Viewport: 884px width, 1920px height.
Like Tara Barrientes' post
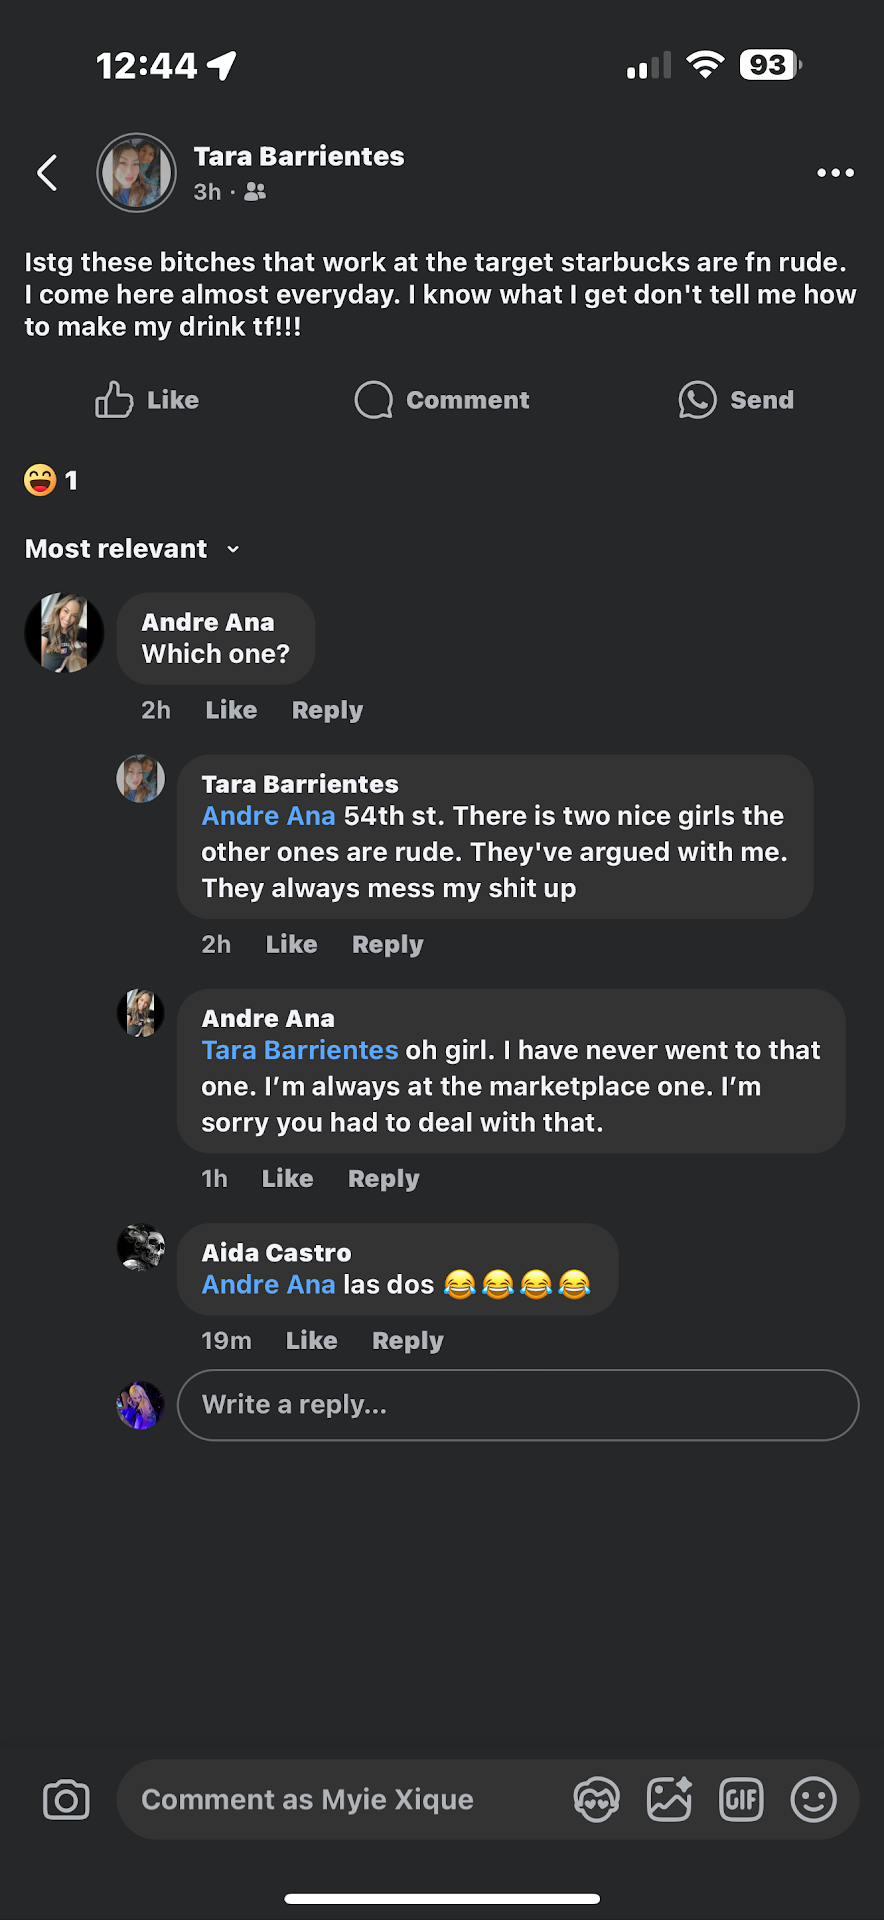point(147,400)
